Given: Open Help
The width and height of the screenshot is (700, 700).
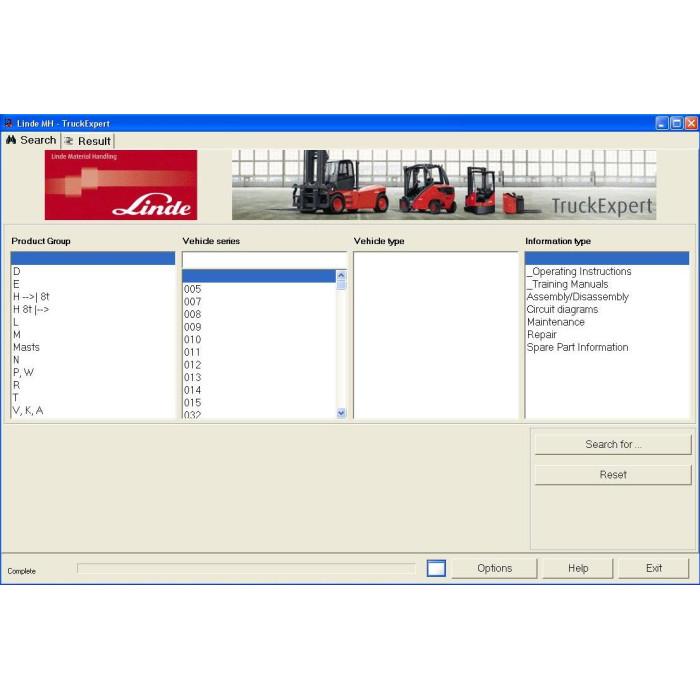Looking at the screenshot, I should click(x=578, y=568).
